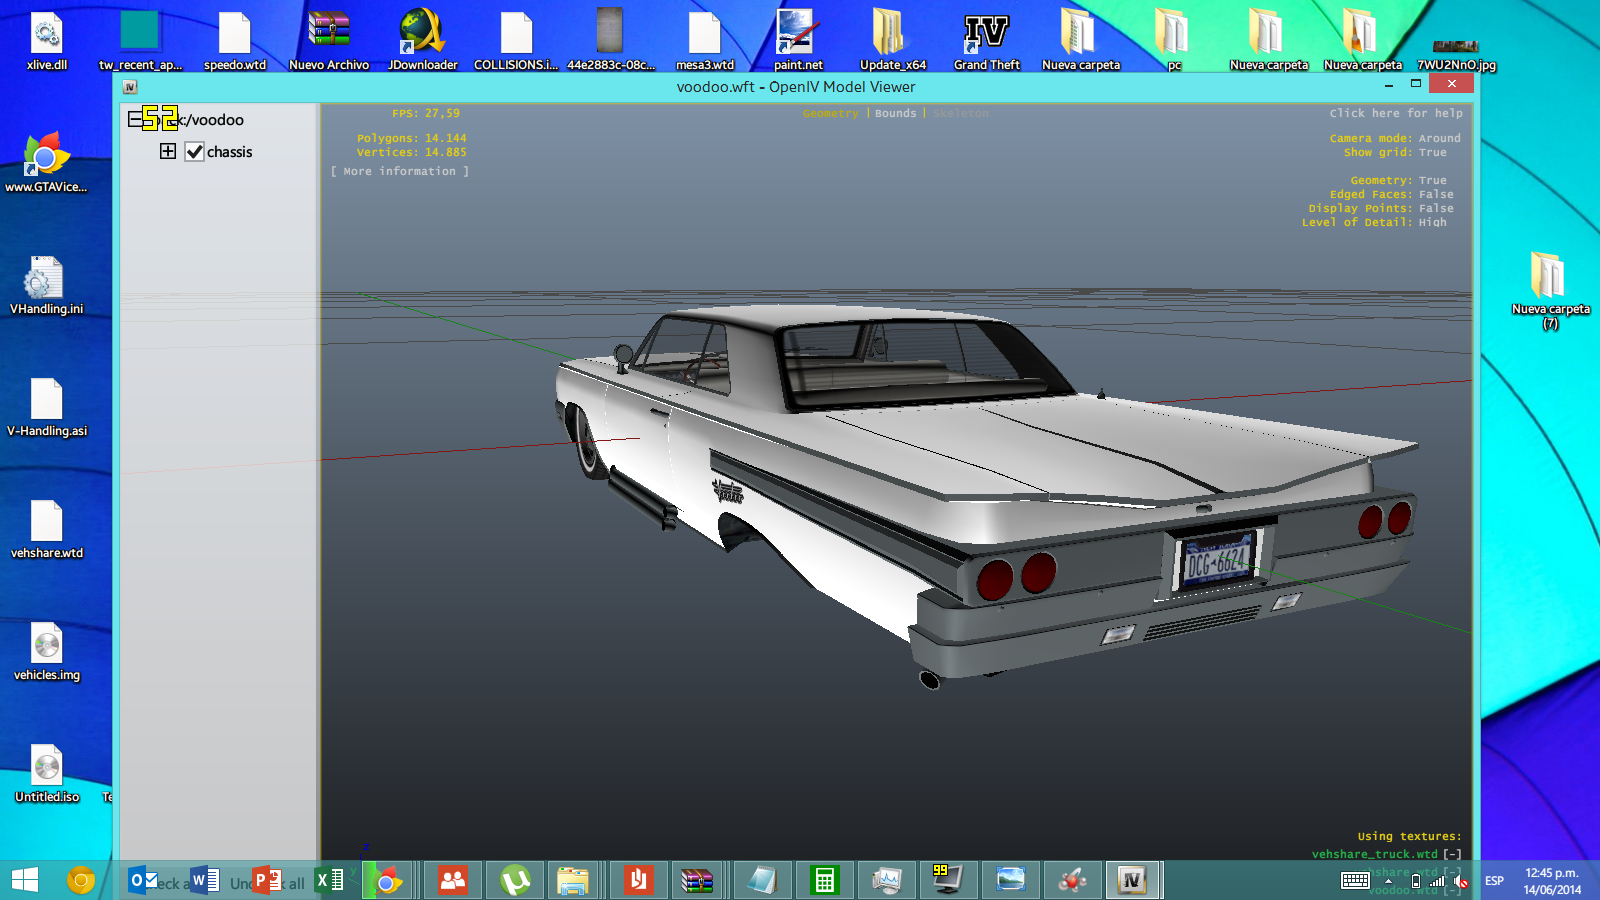Select the chassis tree item label
This screenshot has width=1600, height=900.
[x=230, y=152]
